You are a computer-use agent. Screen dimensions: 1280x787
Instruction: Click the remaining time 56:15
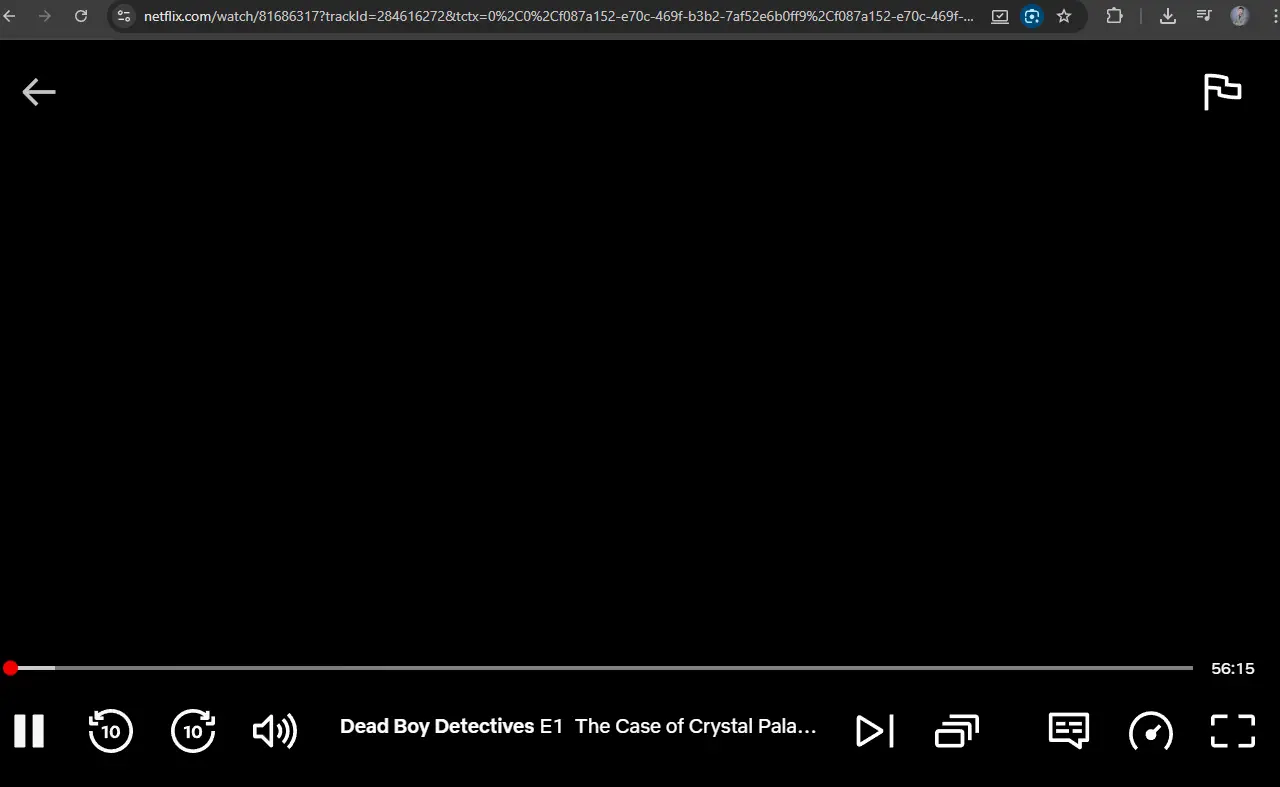coord(1233,668)
